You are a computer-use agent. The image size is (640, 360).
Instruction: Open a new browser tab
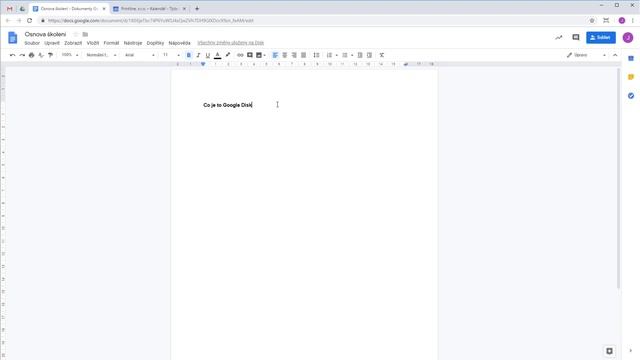tap(197, 9)
